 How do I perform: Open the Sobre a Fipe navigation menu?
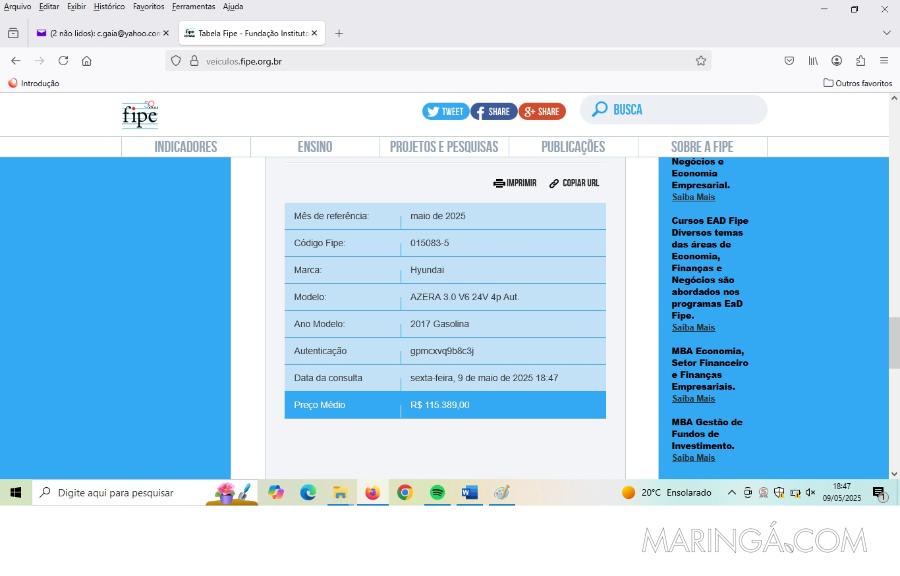(703, 147)
